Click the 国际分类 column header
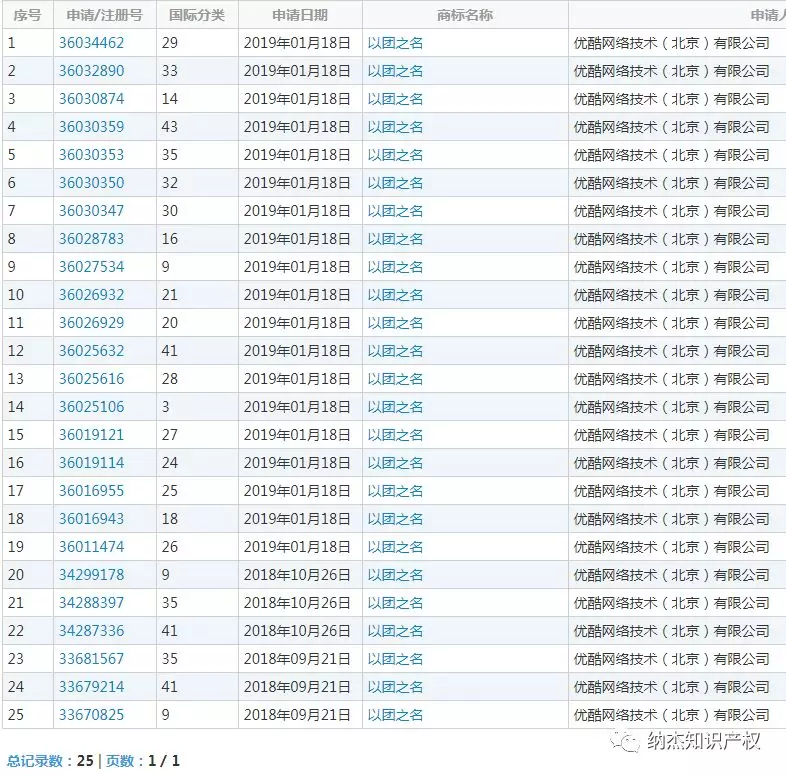The image size is (786, 775). [x=197, y=15]
